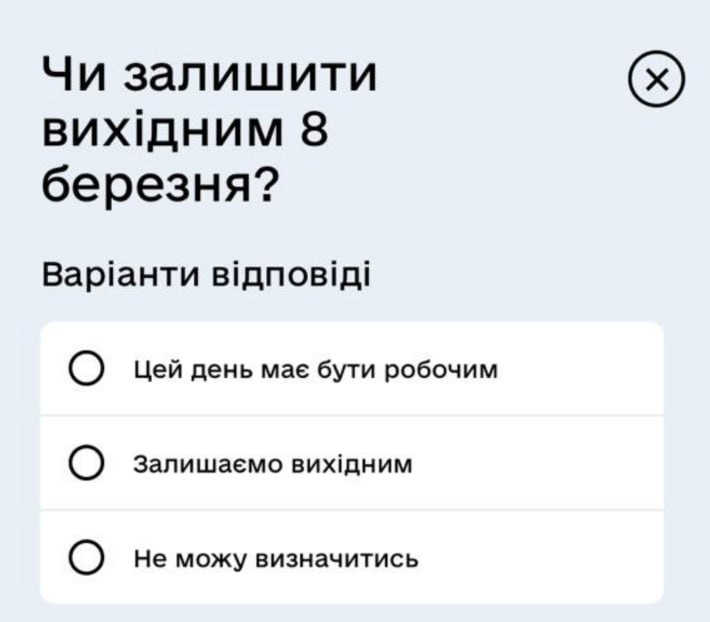Click the "Залишаємо вихідним" label text
710x622 pixels.
273,465
